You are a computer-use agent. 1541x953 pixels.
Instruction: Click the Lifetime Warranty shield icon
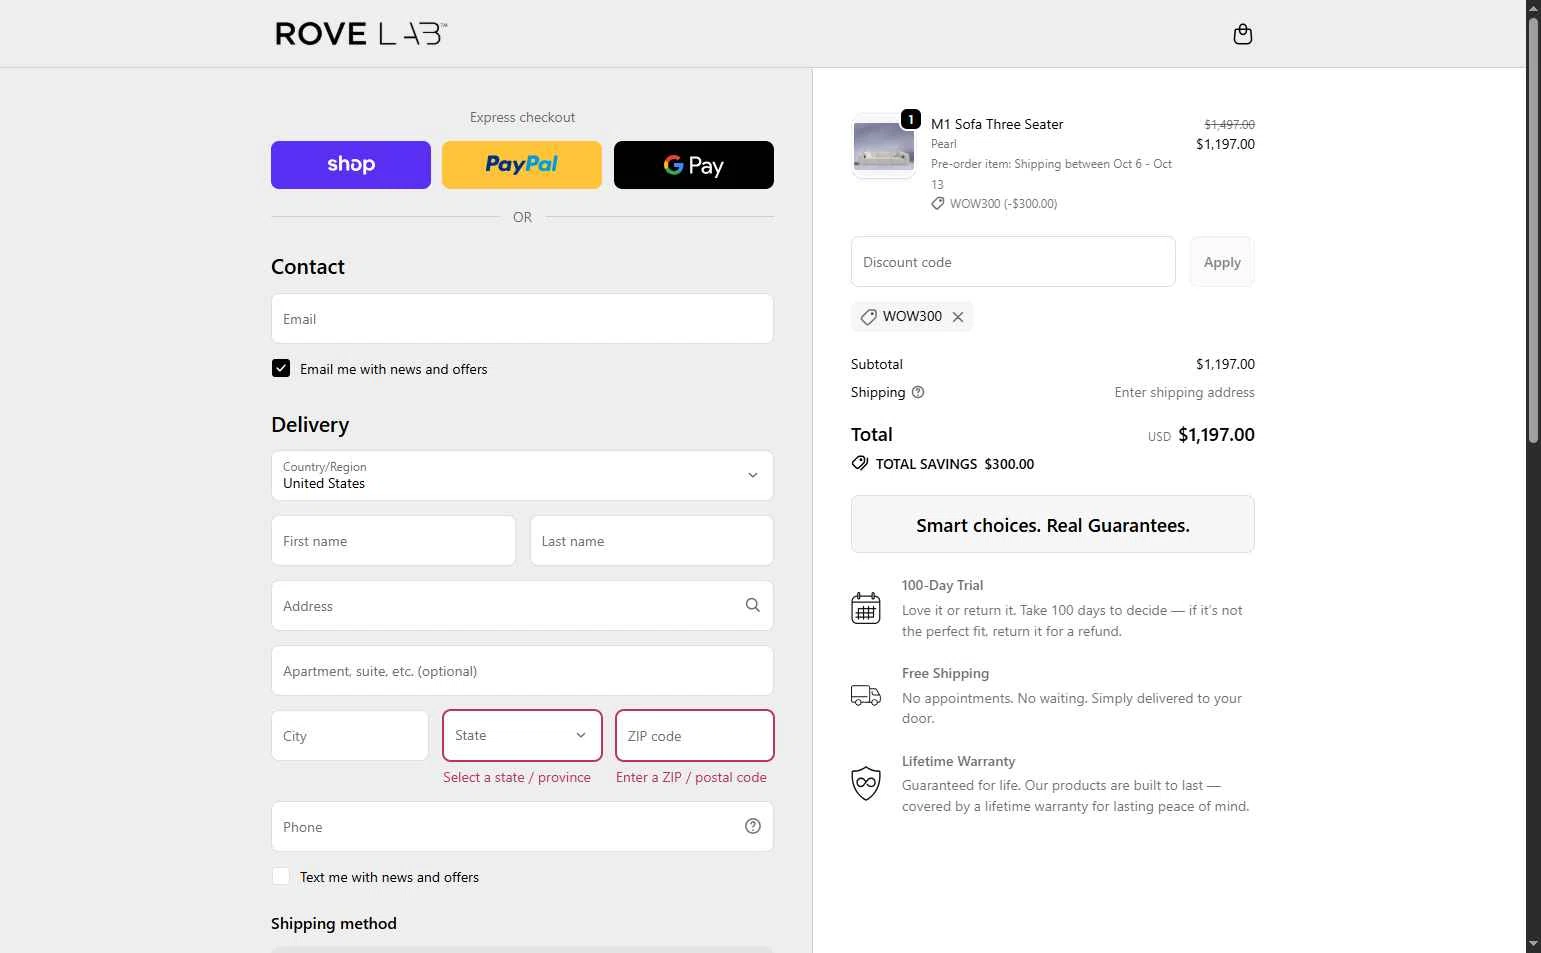[x=865, y=783]
